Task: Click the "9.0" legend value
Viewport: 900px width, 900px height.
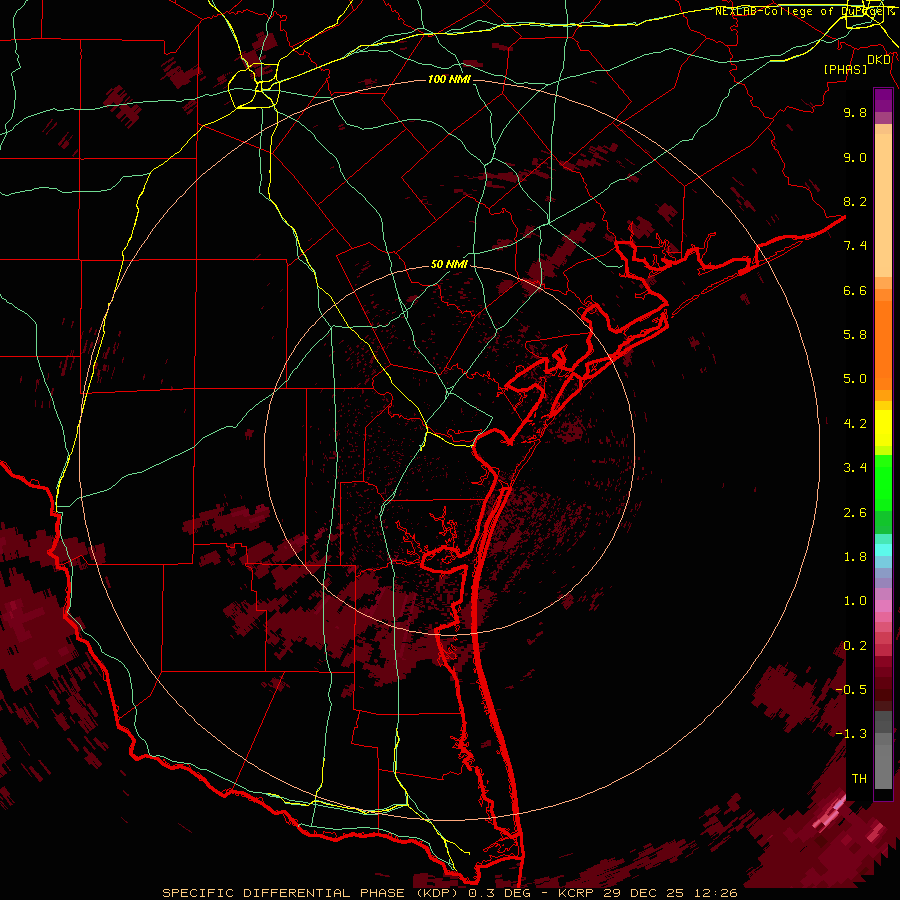Action: coord(855,157)
